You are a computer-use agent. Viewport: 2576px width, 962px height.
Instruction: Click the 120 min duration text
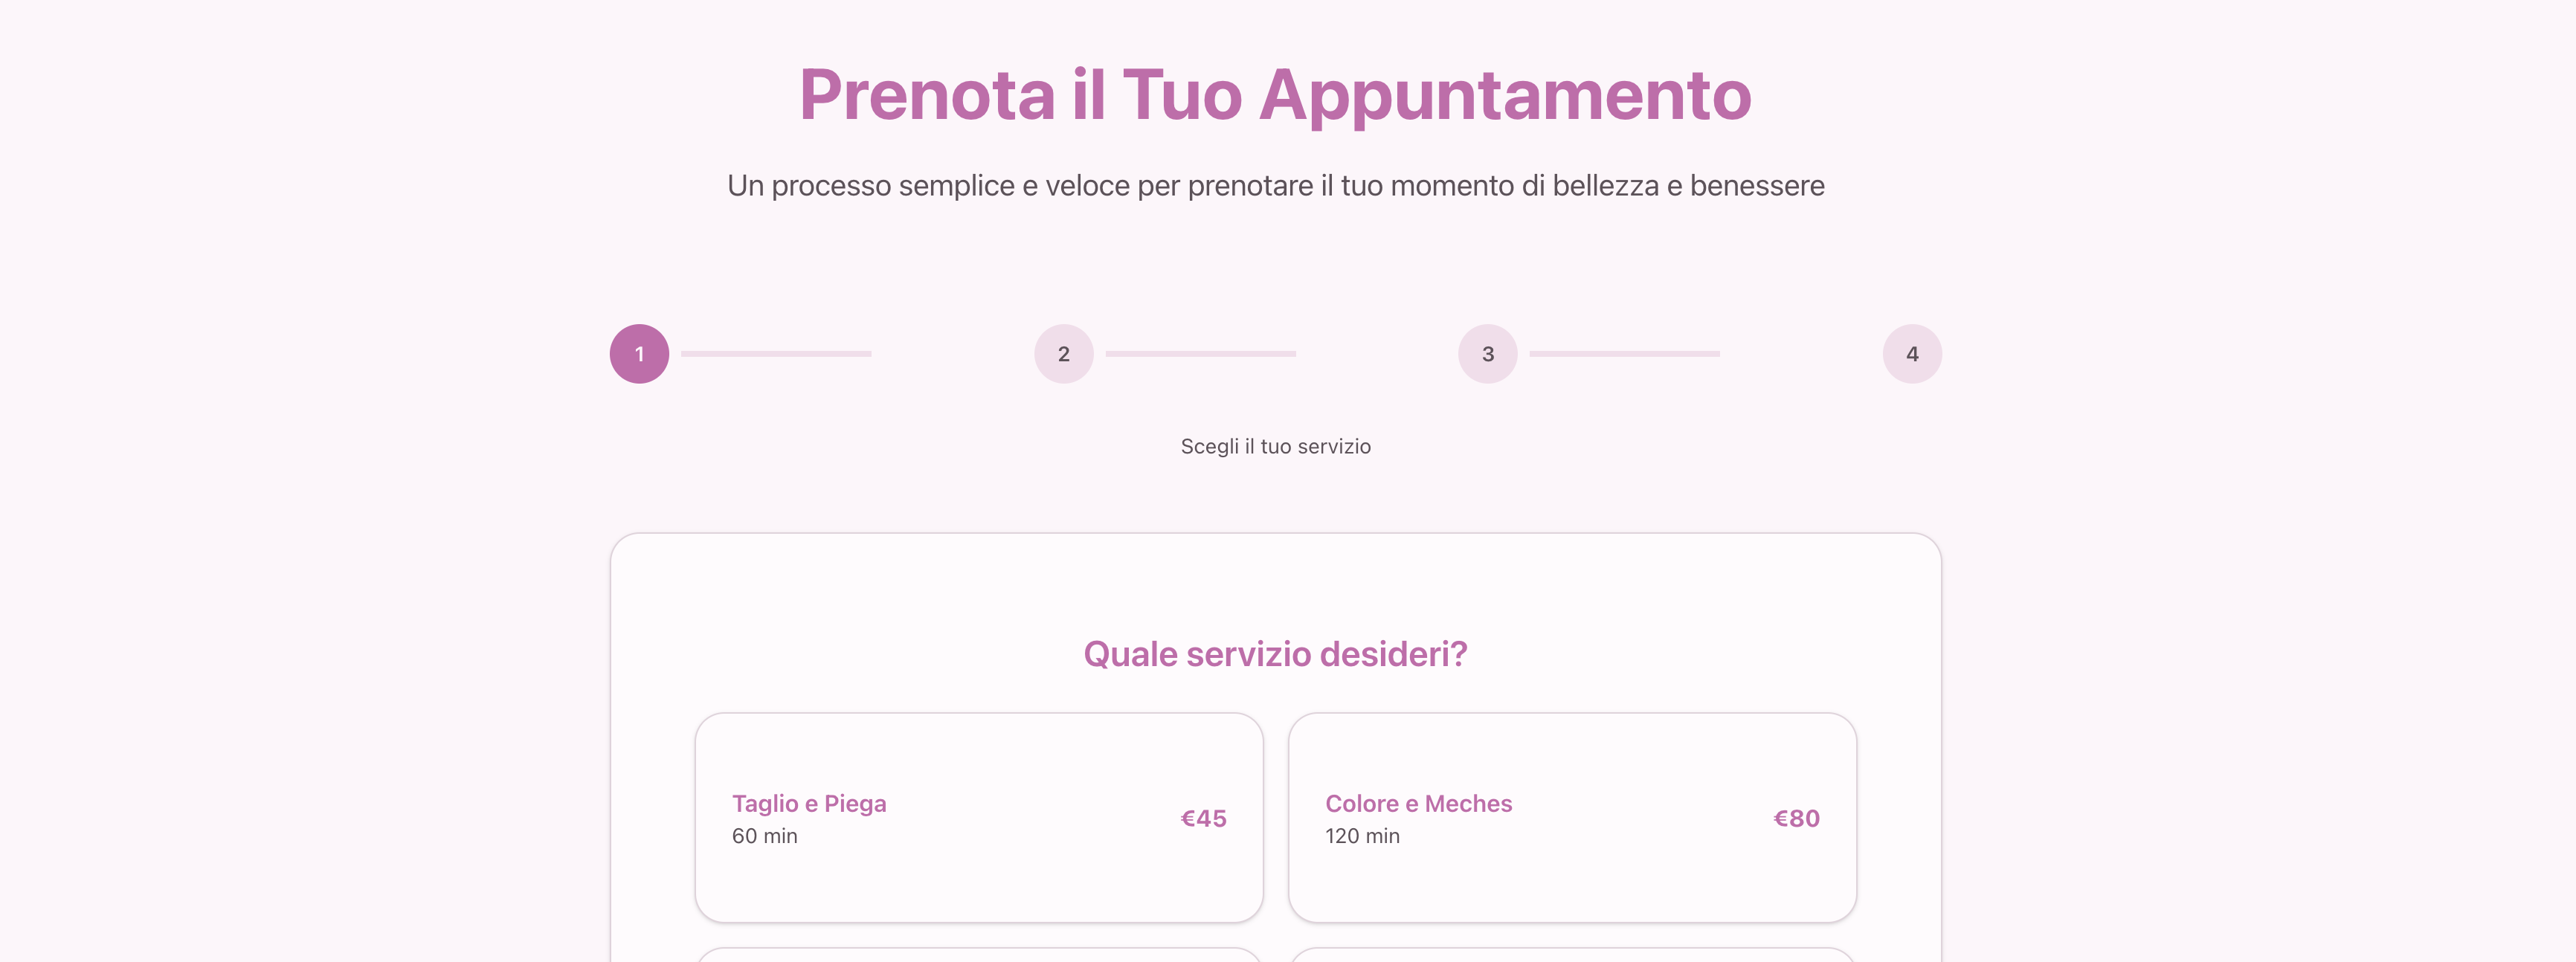click(1362, 836)
